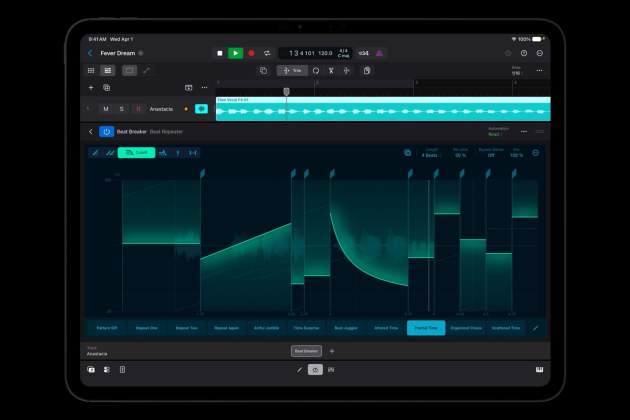The image size is (630, 420).
Task: Tap the last Beat Breaker mode icon with brackets
Action: point(193,153)
